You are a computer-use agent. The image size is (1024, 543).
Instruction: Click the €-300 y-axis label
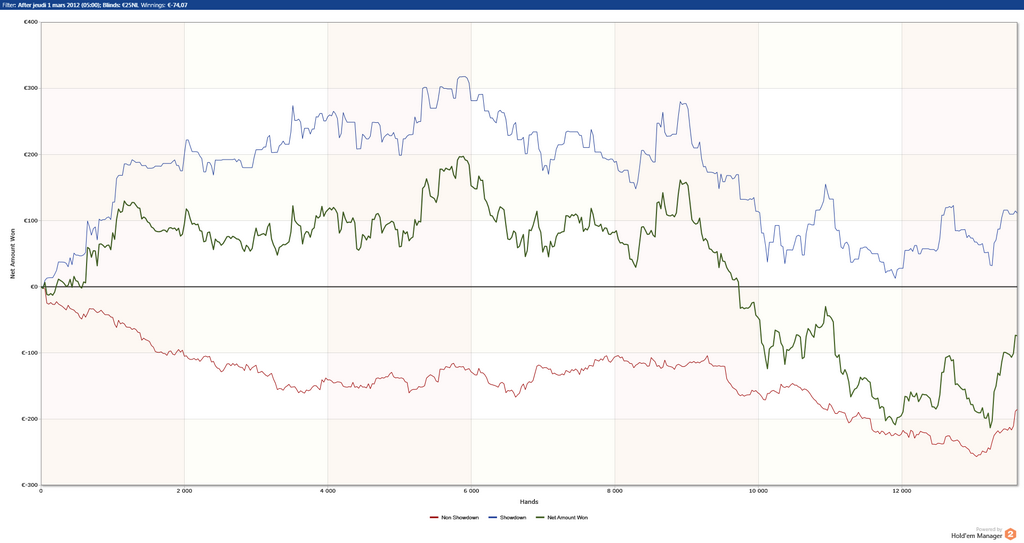pos(30,485)
